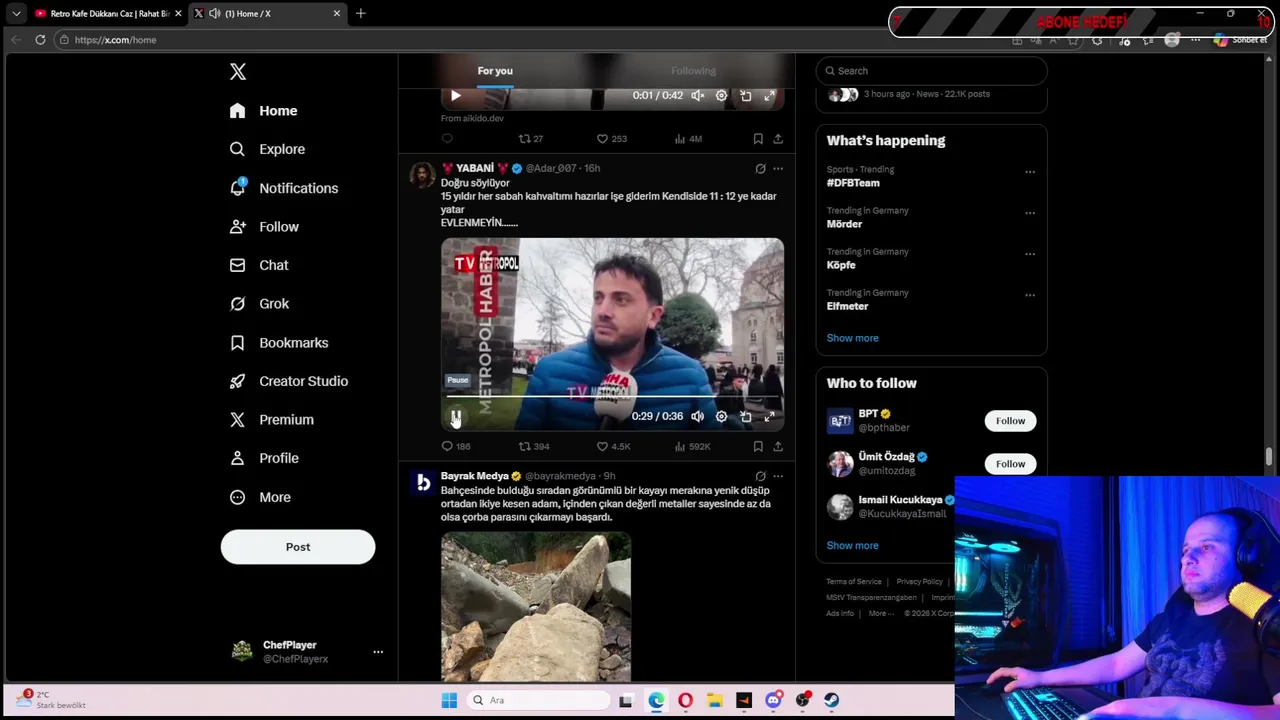The height and width of the screenshot is (720, 1280).
Task: Switch to Following tab
Action: (x=693, y=71)
